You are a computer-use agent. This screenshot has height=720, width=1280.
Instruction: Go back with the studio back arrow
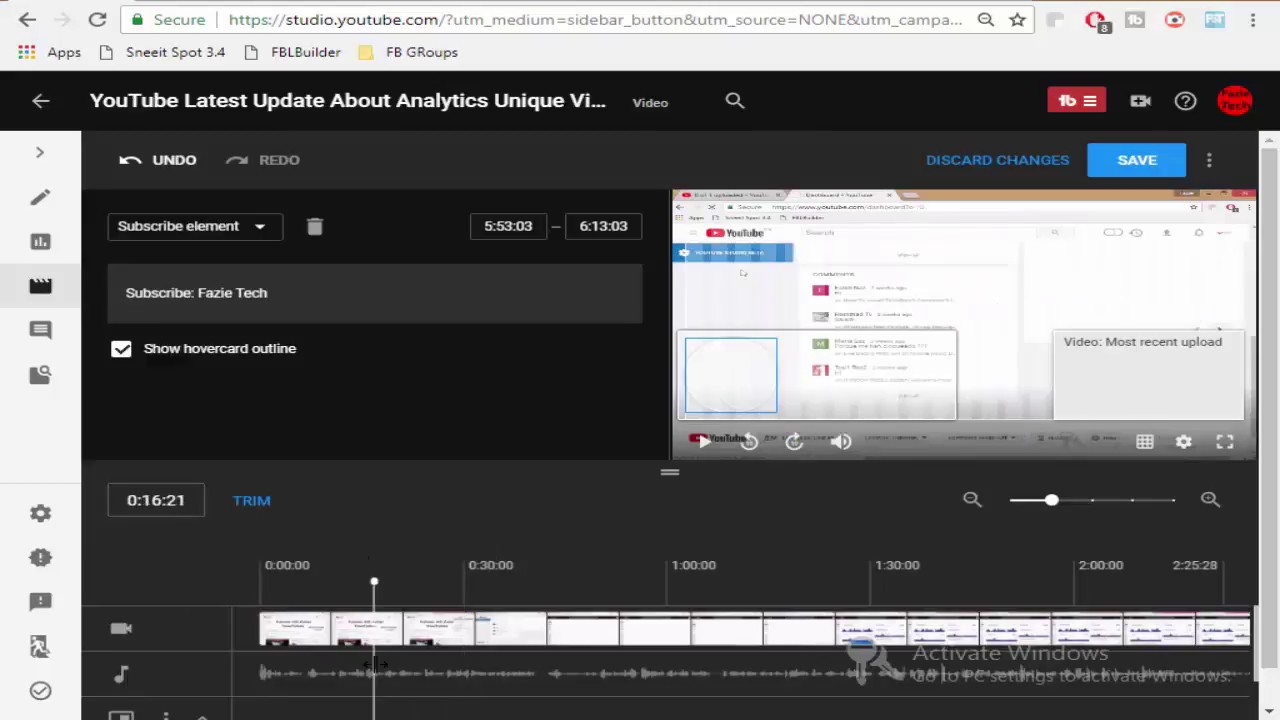40,101
